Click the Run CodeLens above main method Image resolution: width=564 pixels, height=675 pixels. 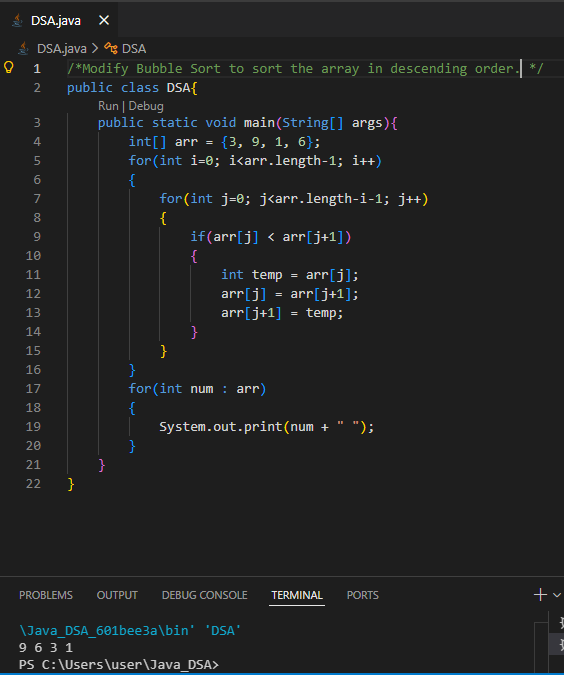click(108, 106)
